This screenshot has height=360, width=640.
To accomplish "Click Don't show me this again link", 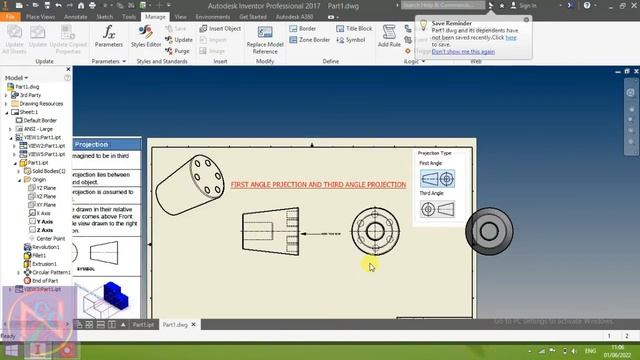I will (463, 52).
